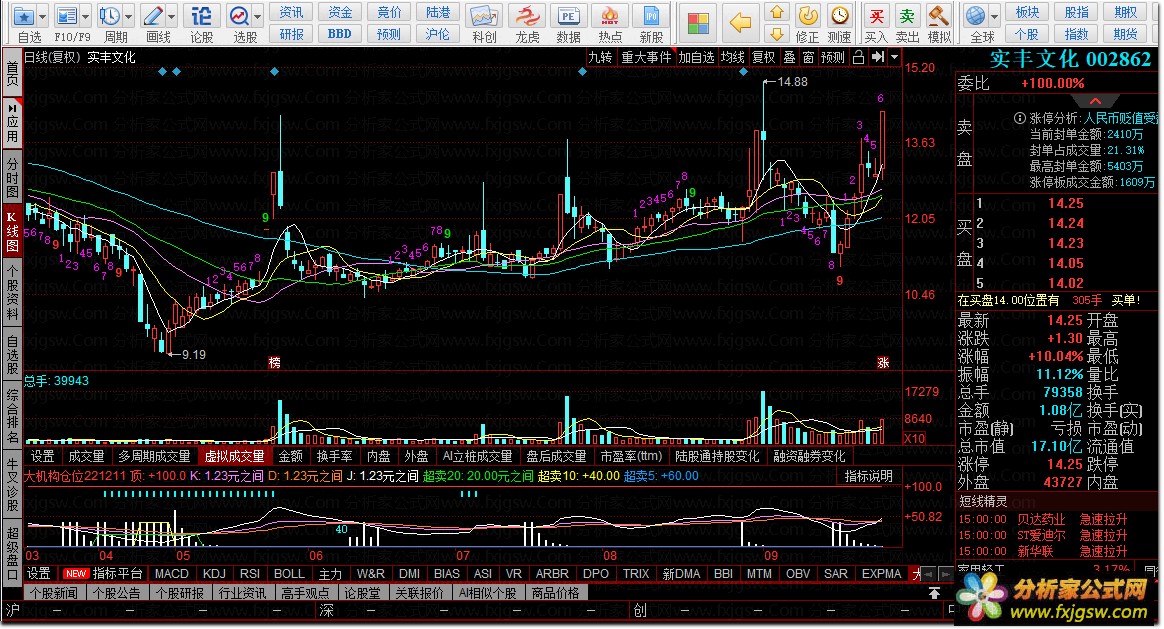Screen dimensions: 1164x629
Task: Expand the 周期 period dropdown arrow
Action: coord(128,16)
